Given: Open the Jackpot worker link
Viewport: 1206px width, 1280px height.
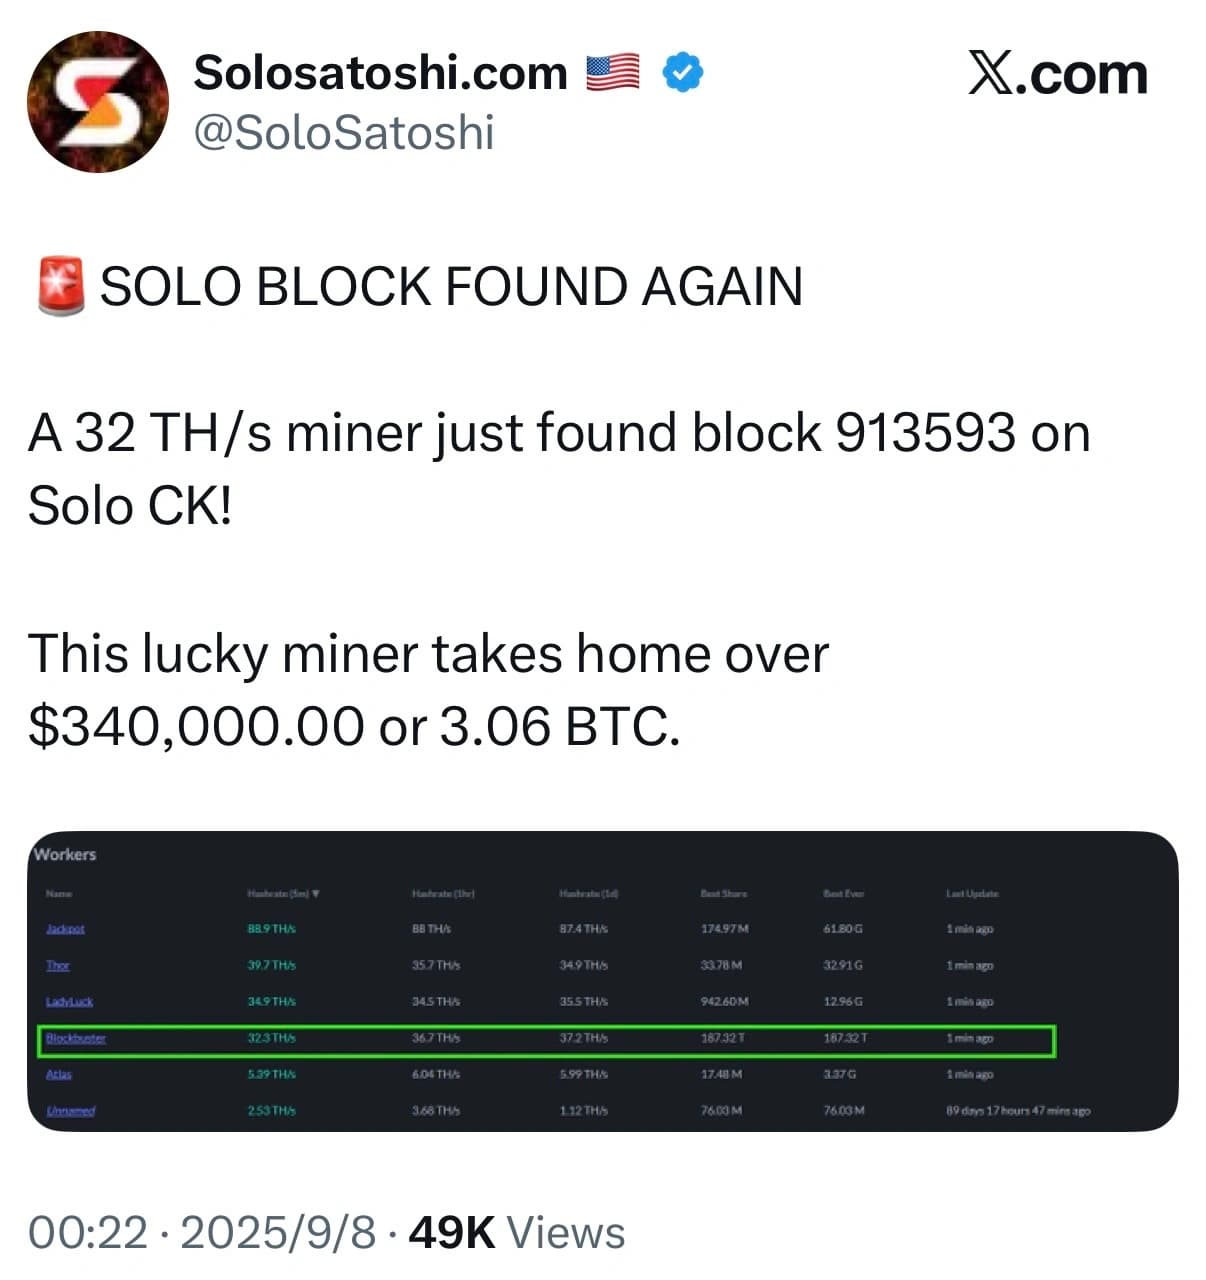Looking at the screenshot, I should (65, 929).
